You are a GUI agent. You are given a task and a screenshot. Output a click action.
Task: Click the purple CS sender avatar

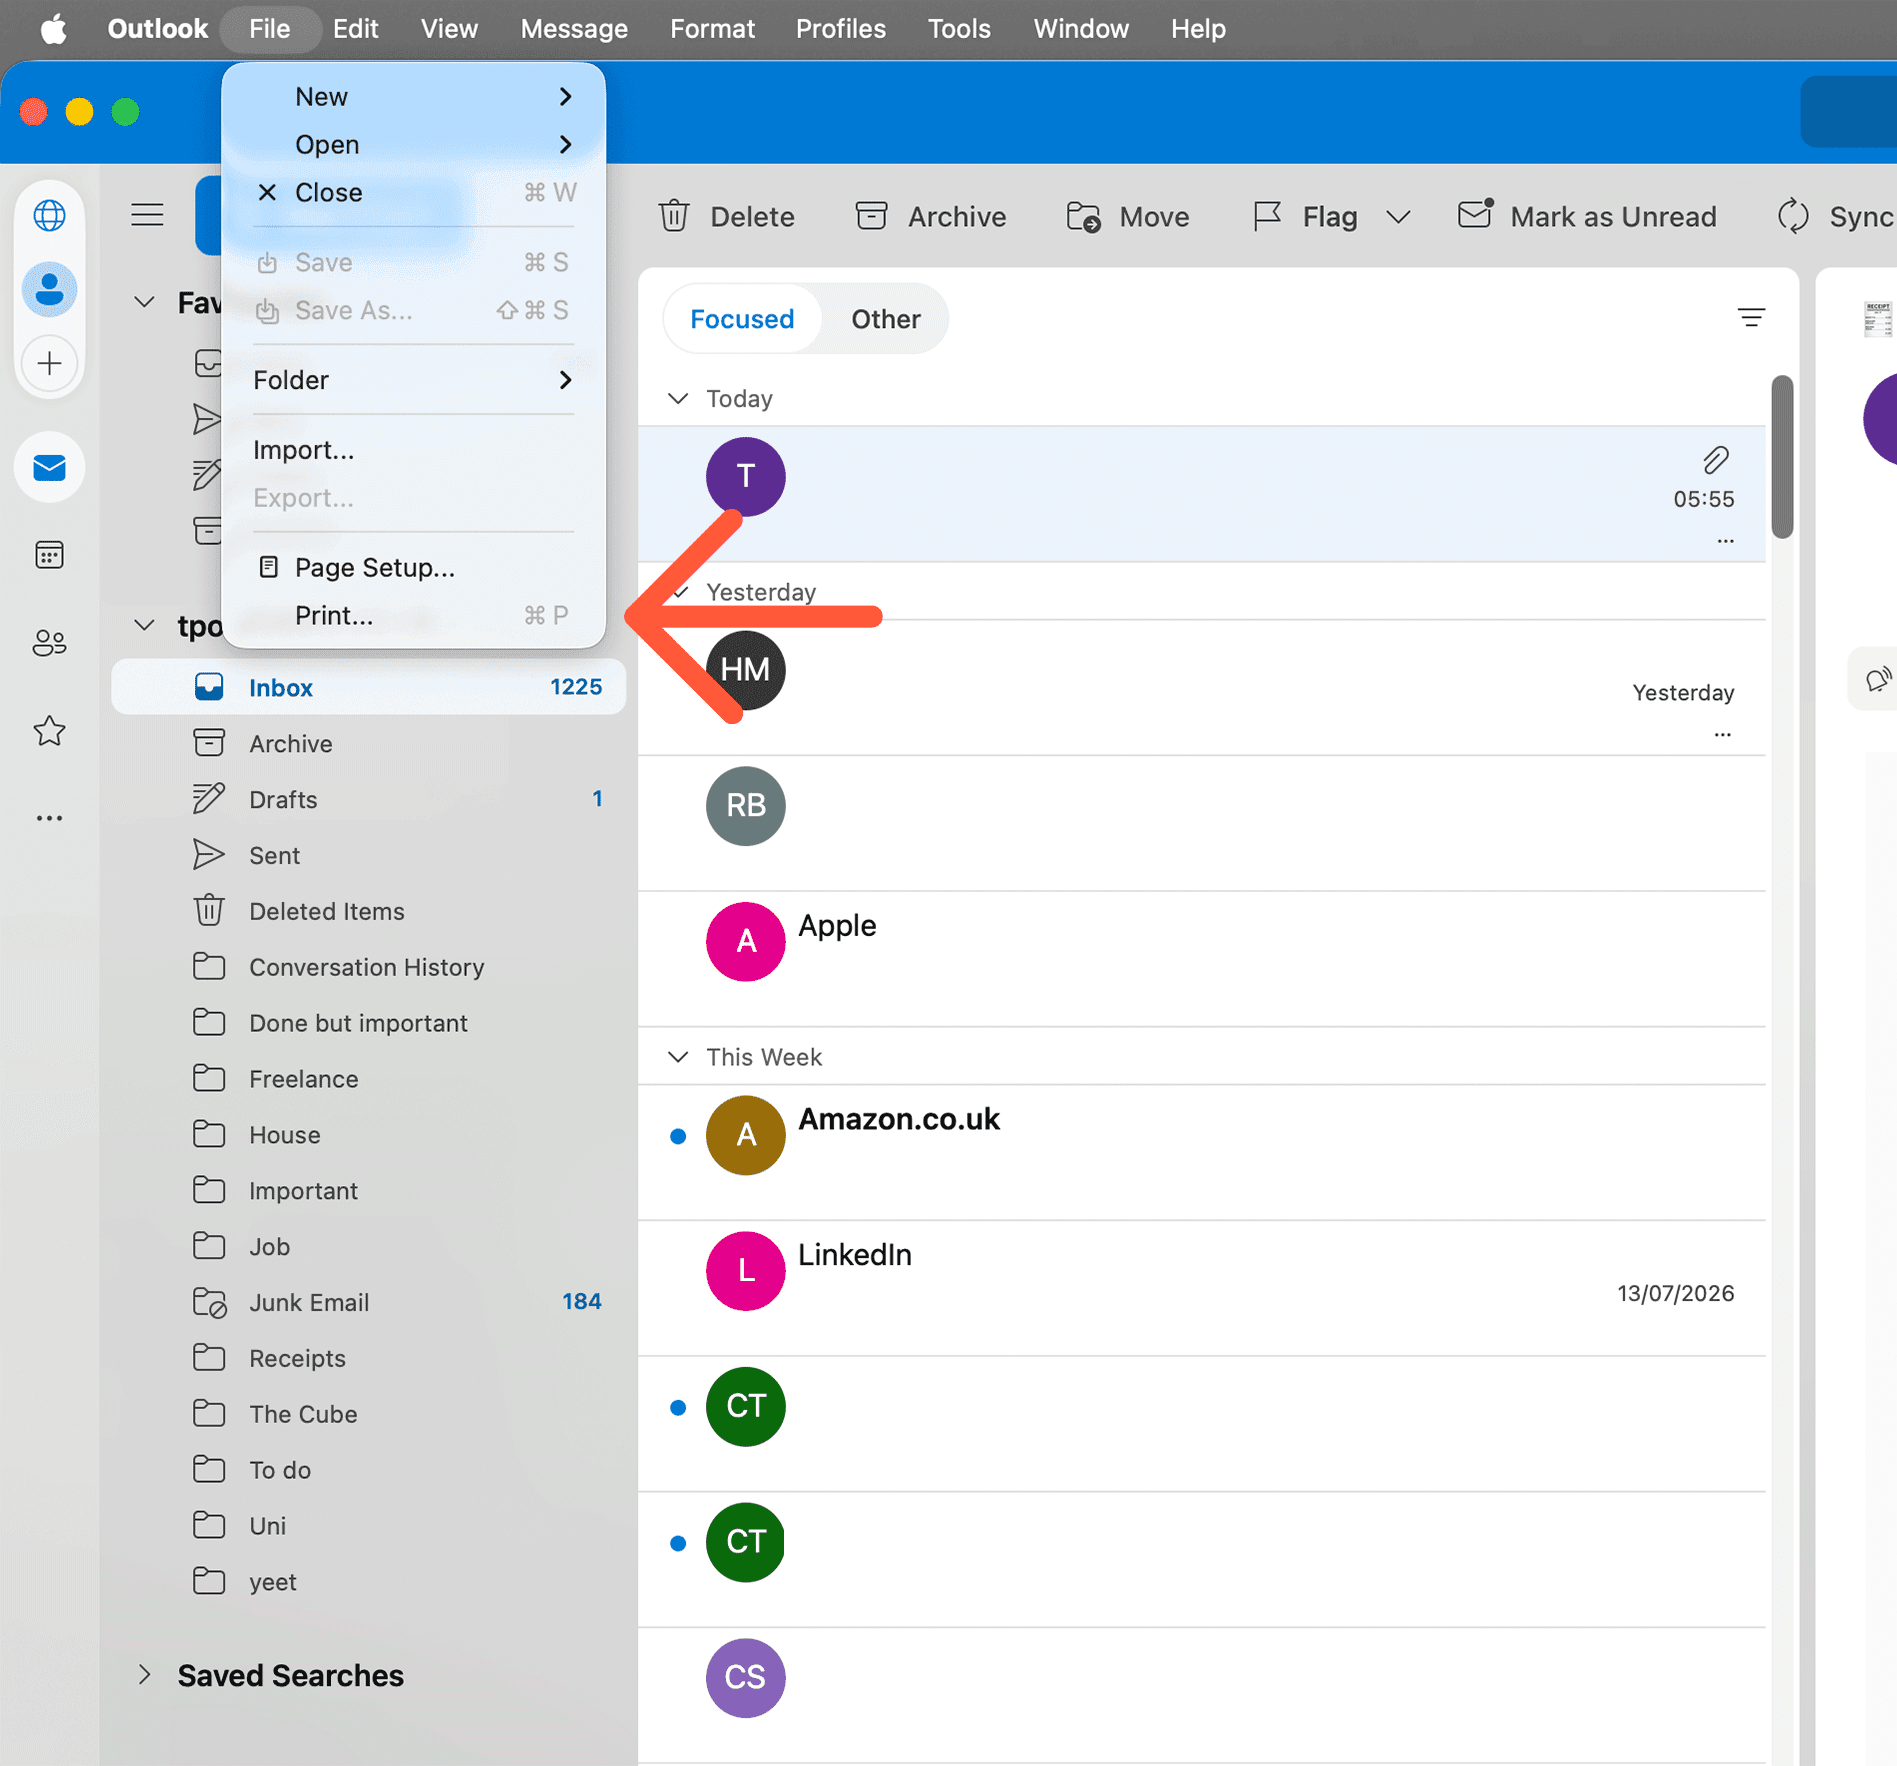click(746, 1678)
